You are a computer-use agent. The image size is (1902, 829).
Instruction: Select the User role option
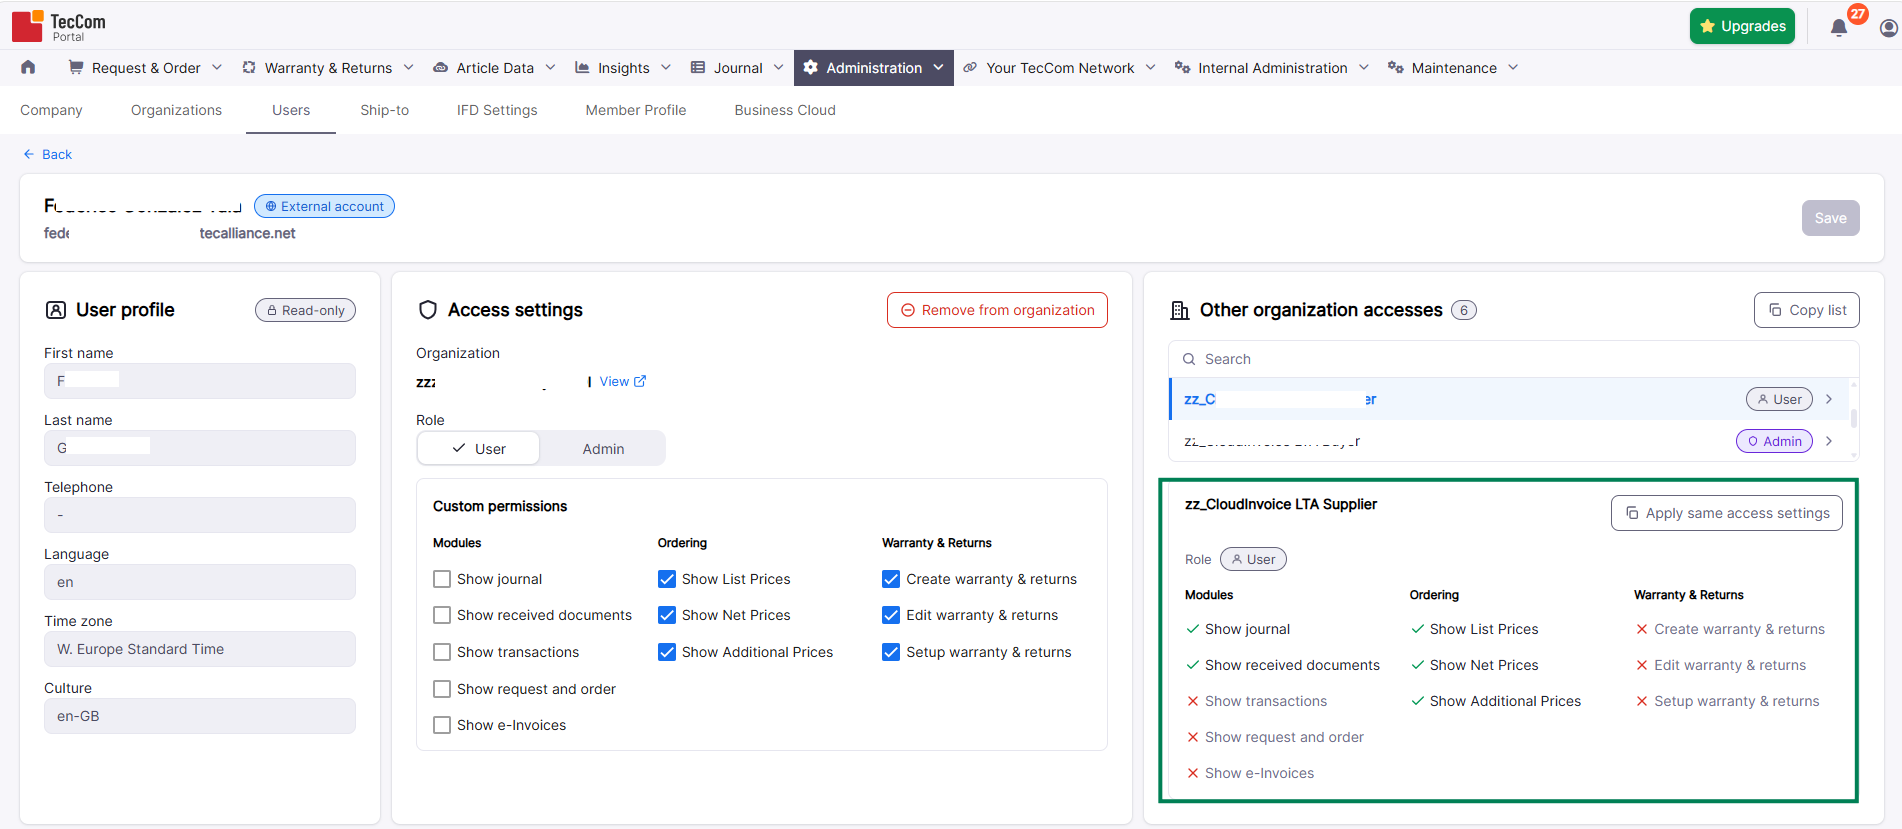pyautogui.click(x=478, y=449)
